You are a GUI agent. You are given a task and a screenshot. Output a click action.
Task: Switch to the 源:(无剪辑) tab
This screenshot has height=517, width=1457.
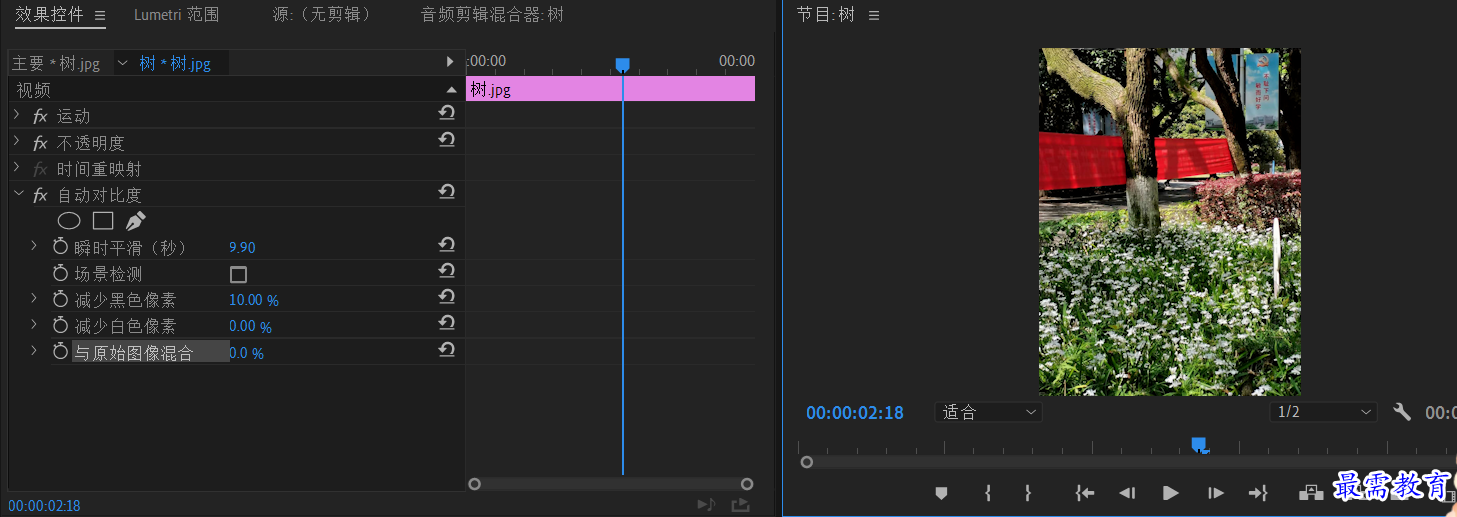point(322,14)
